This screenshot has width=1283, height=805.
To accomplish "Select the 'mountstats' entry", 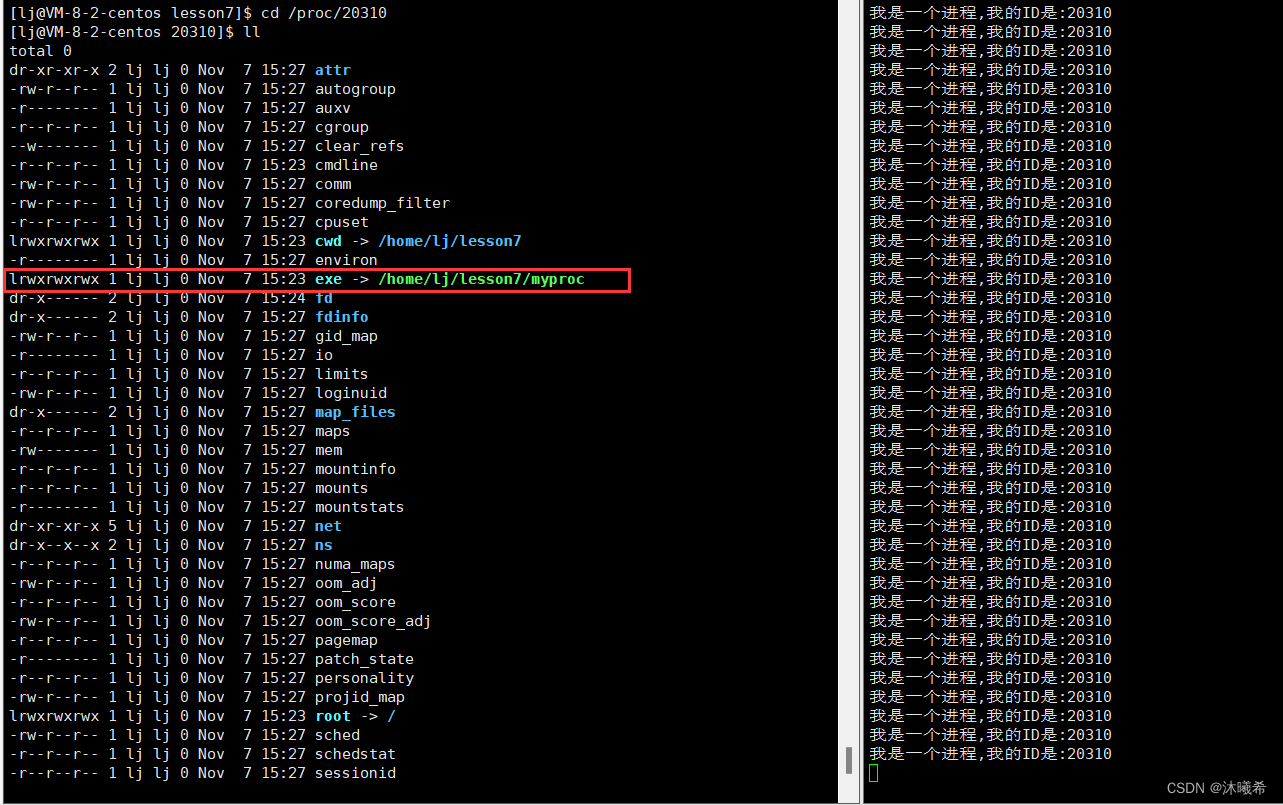I will coord(359,507).
